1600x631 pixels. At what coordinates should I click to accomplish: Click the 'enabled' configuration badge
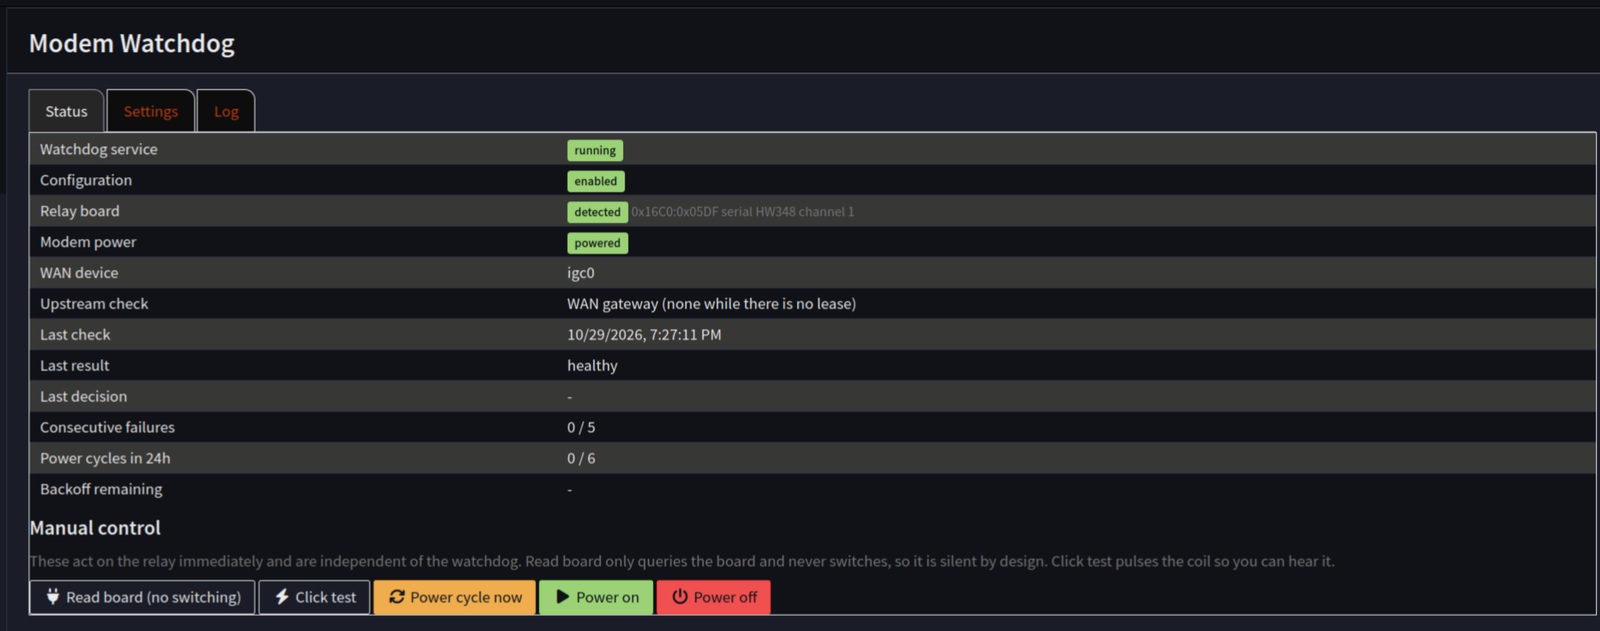[596, 181]
